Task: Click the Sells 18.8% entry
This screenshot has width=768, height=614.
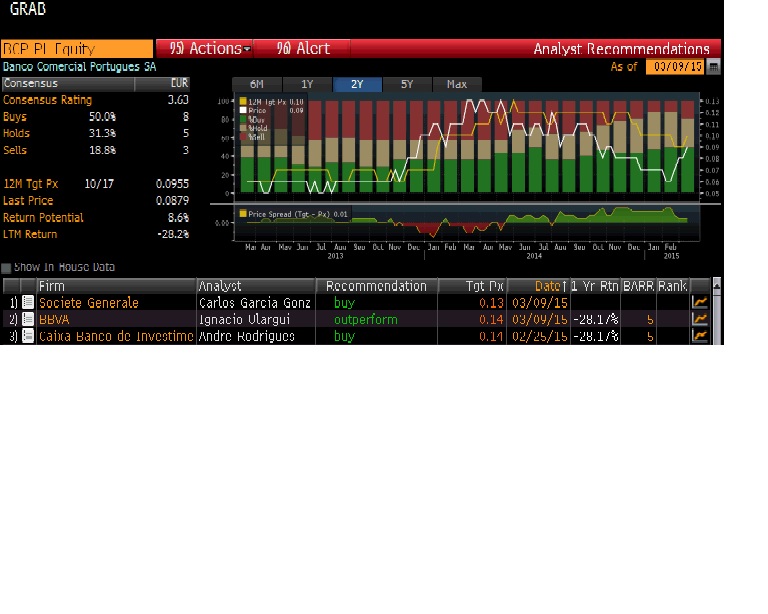Action: (x=96, y=150)
